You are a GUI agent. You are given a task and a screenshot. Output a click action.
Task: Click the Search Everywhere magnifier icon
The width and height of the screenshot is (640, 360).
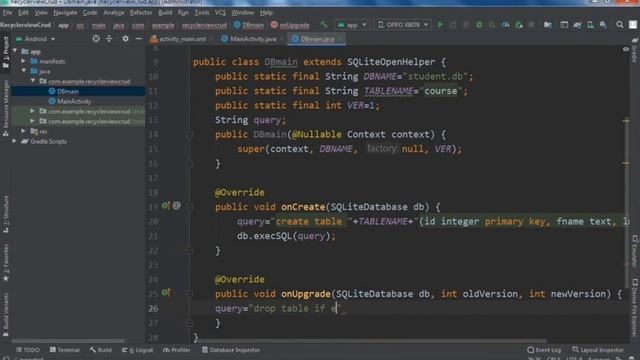point(620,25)
